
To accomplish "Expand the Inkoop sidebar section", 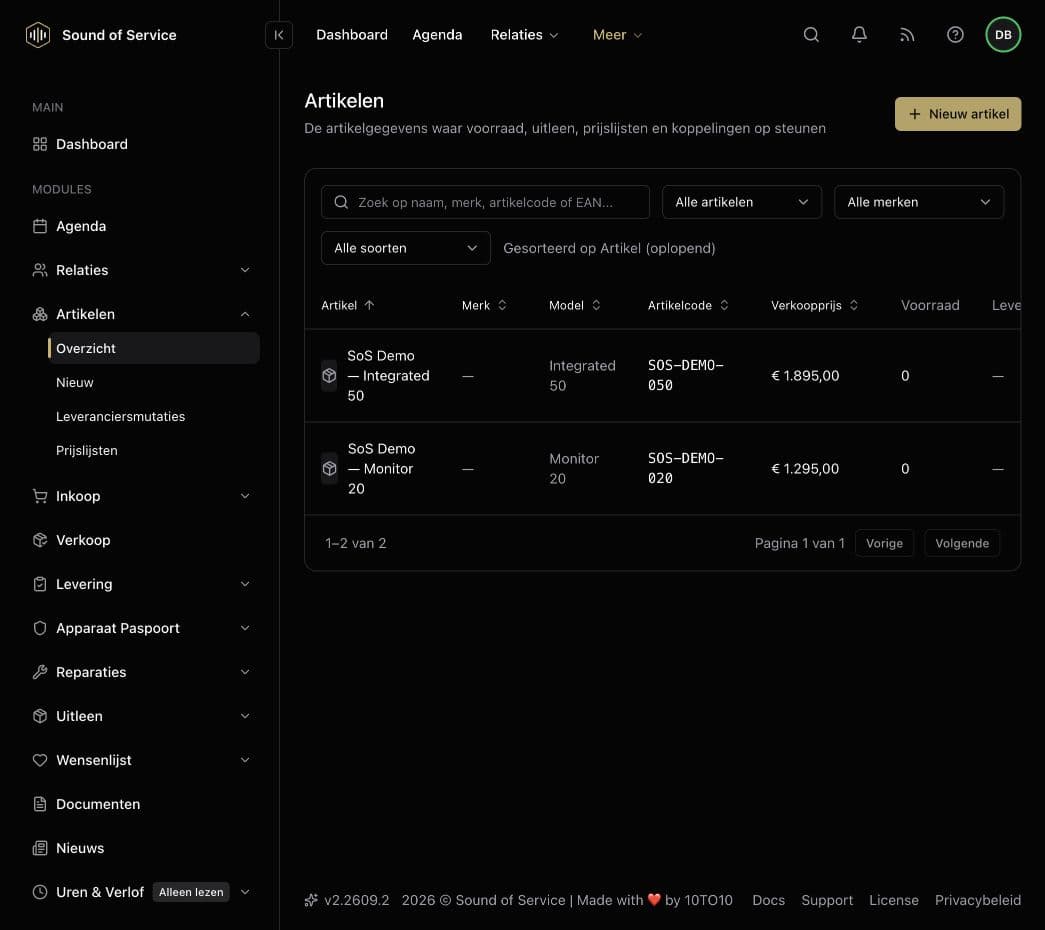I will coord(141,496).
